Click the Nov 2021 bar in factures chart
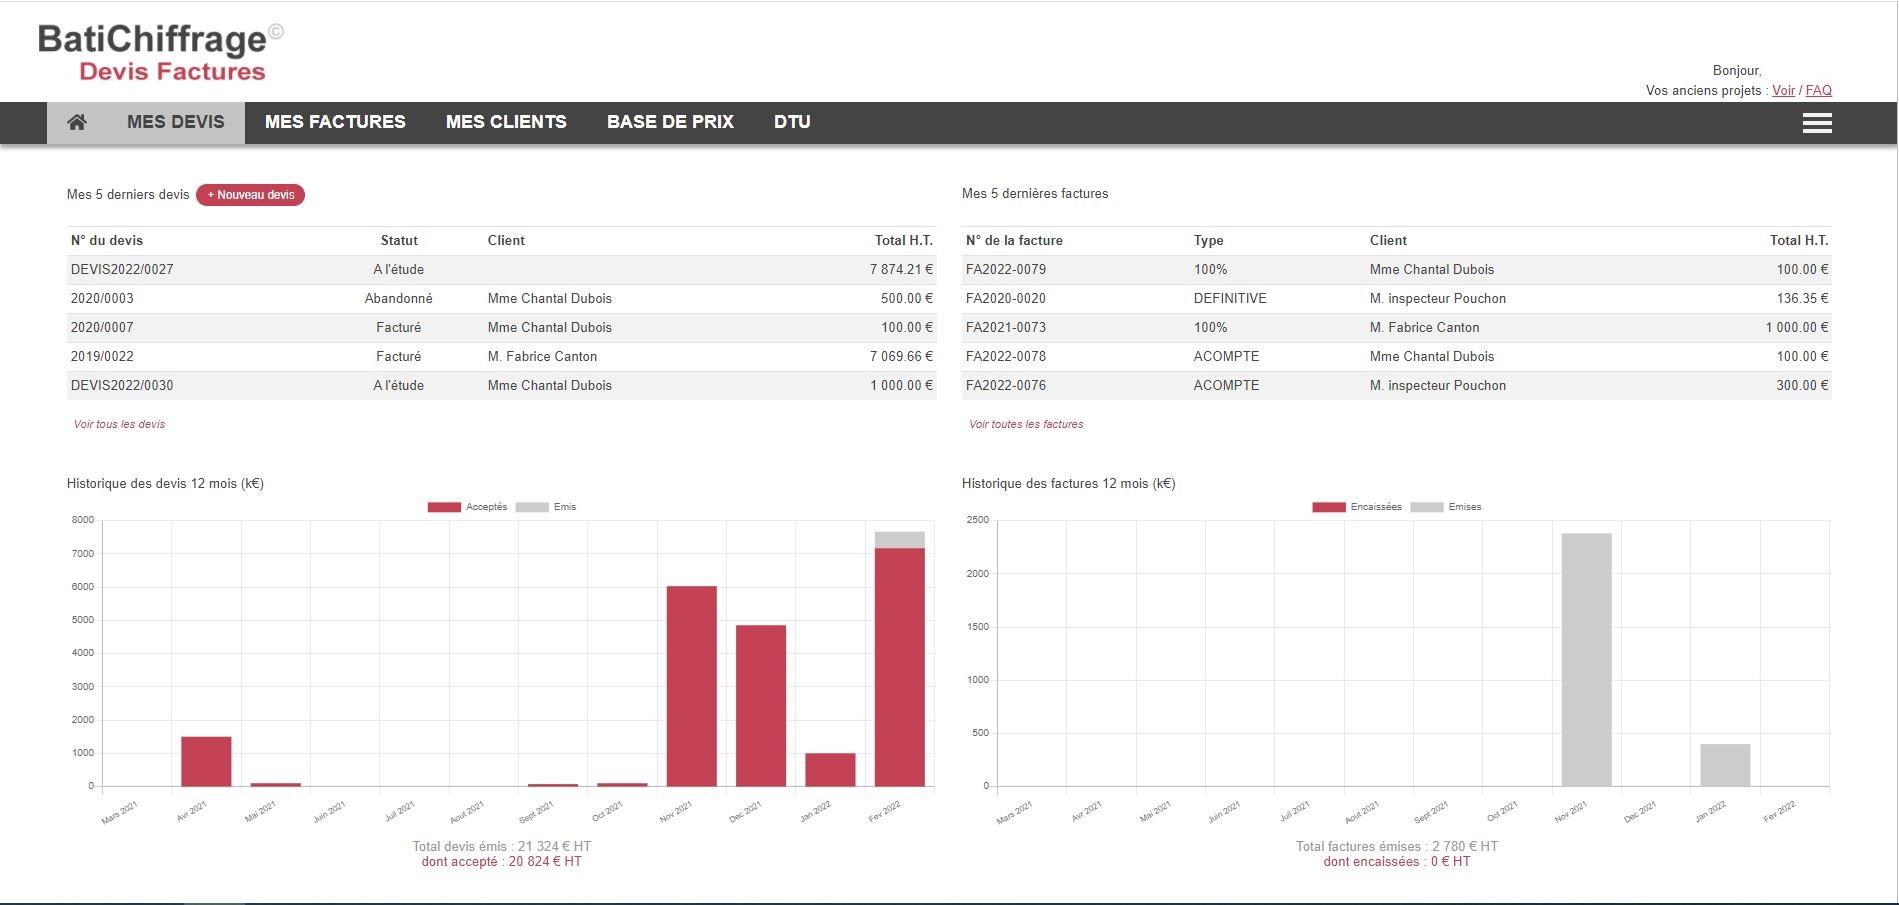 click(x=1587, y=660)
